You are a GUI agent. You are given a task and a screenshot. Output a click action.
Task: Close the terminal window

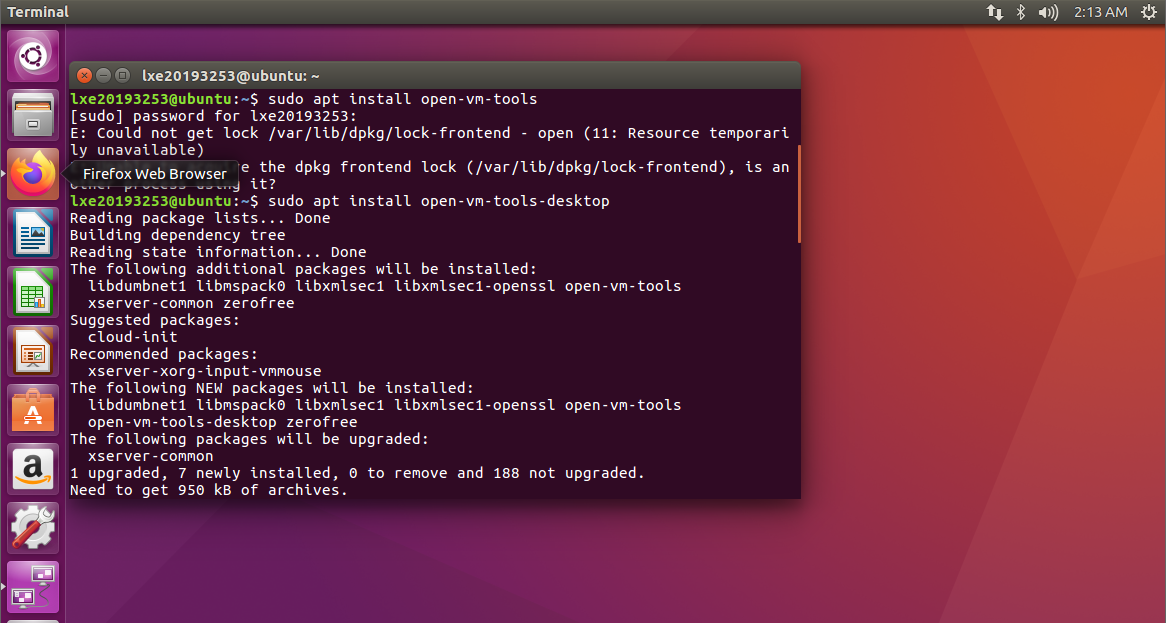tap(85, 75)
